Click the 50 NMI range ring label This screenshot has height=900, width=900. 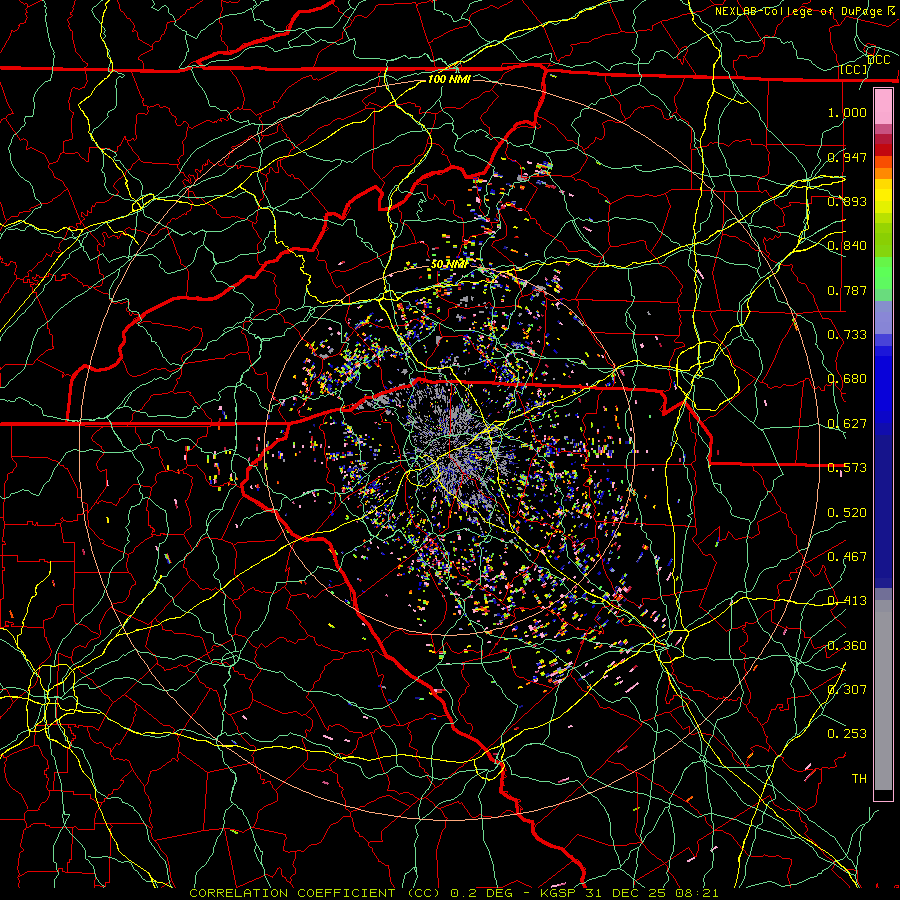pos(449,264)
